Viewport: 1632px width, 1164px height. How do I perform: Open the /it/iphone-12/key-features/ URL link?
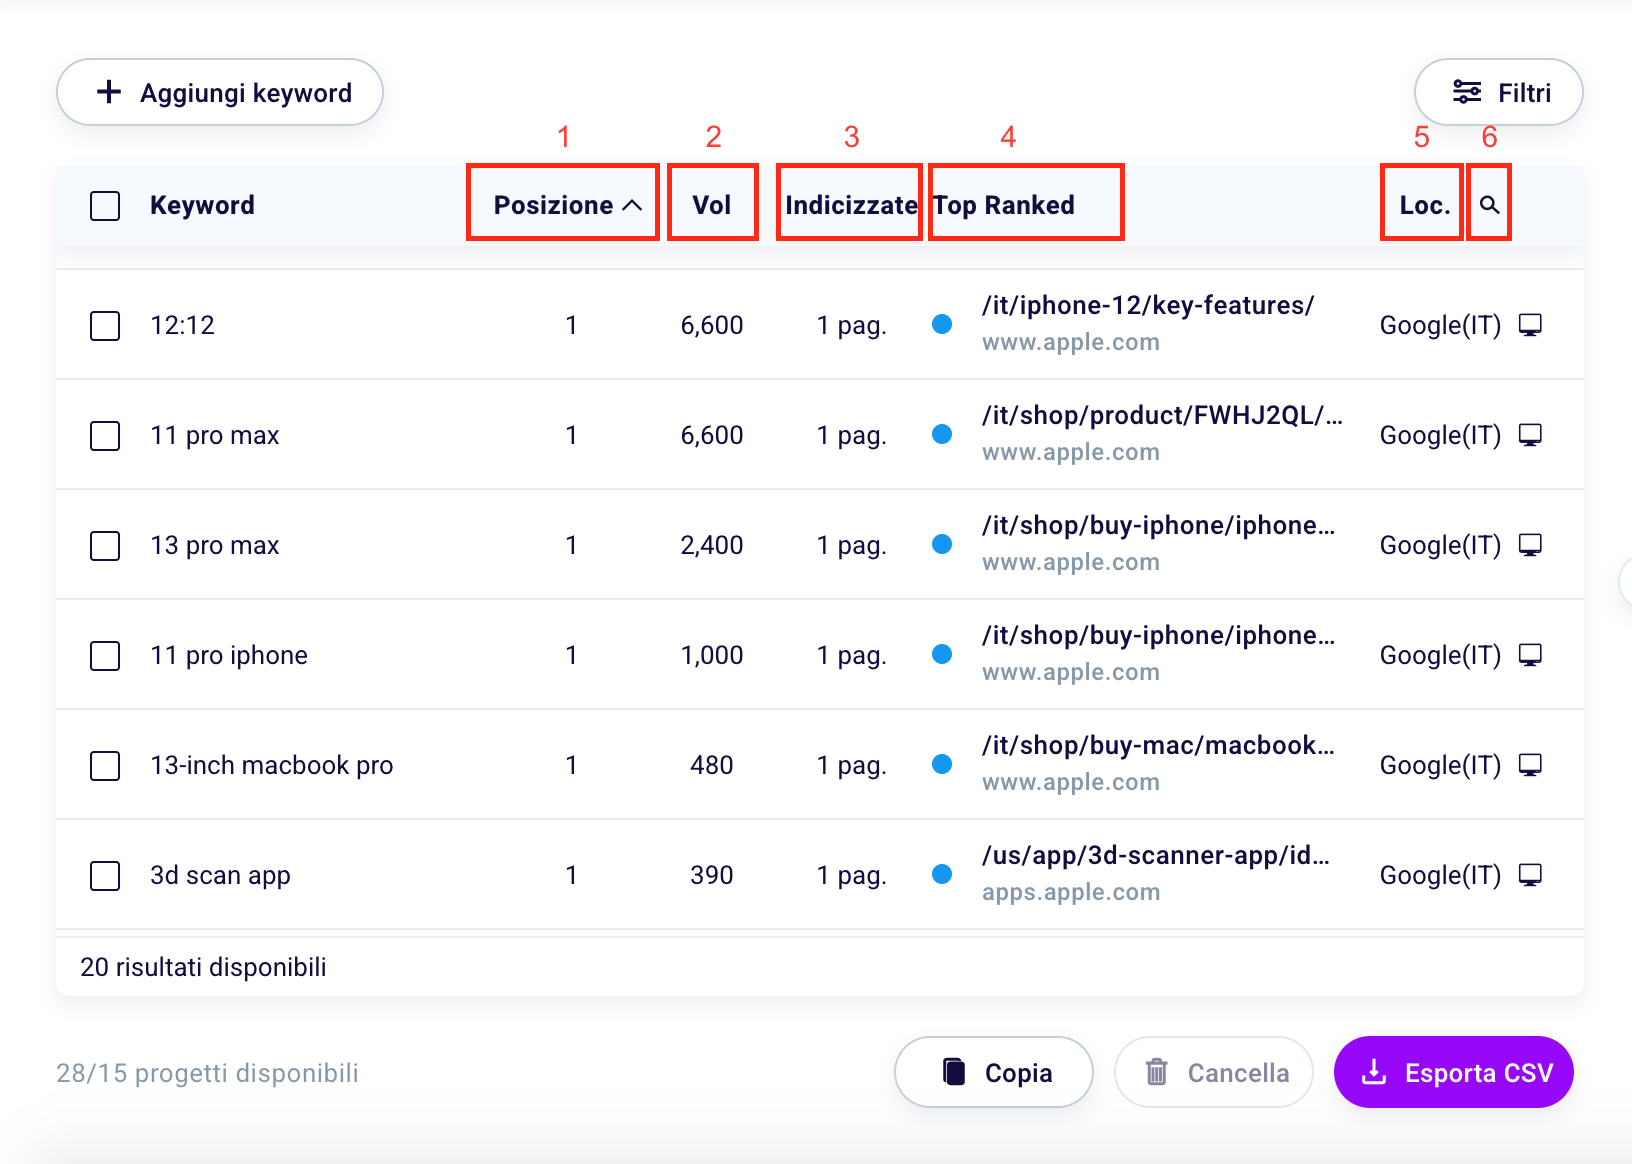point(1147,305)
